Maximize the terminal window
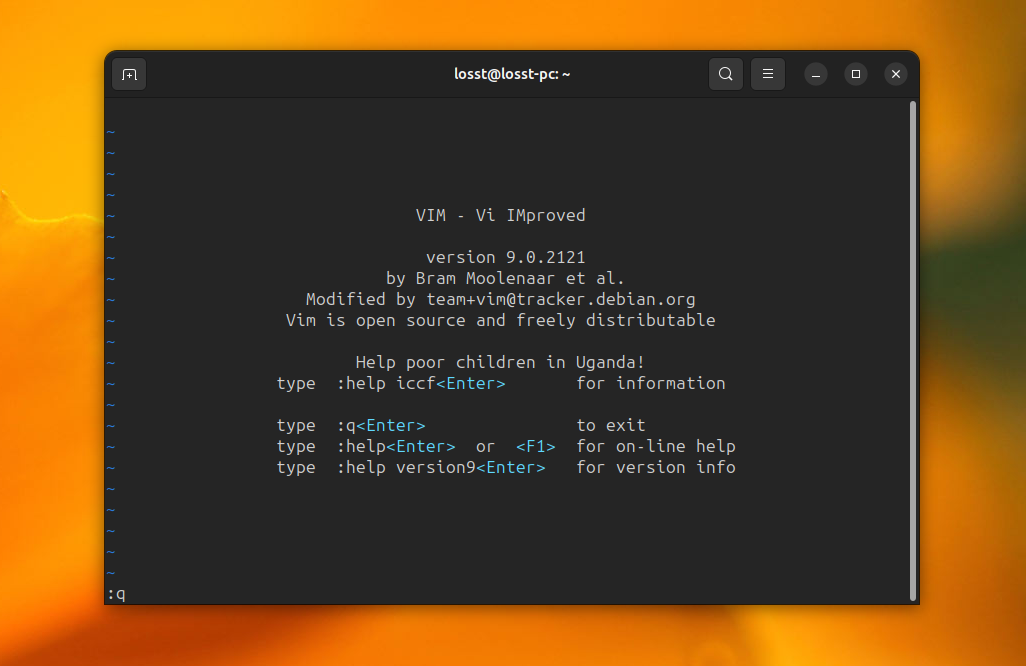The width and height of the screenshot is (1026, 666). [x=856, y=74]
